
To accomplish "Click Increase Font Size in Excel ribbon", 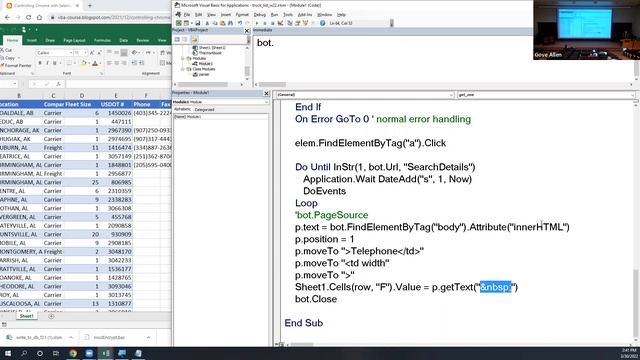I will tap(92, 53).
